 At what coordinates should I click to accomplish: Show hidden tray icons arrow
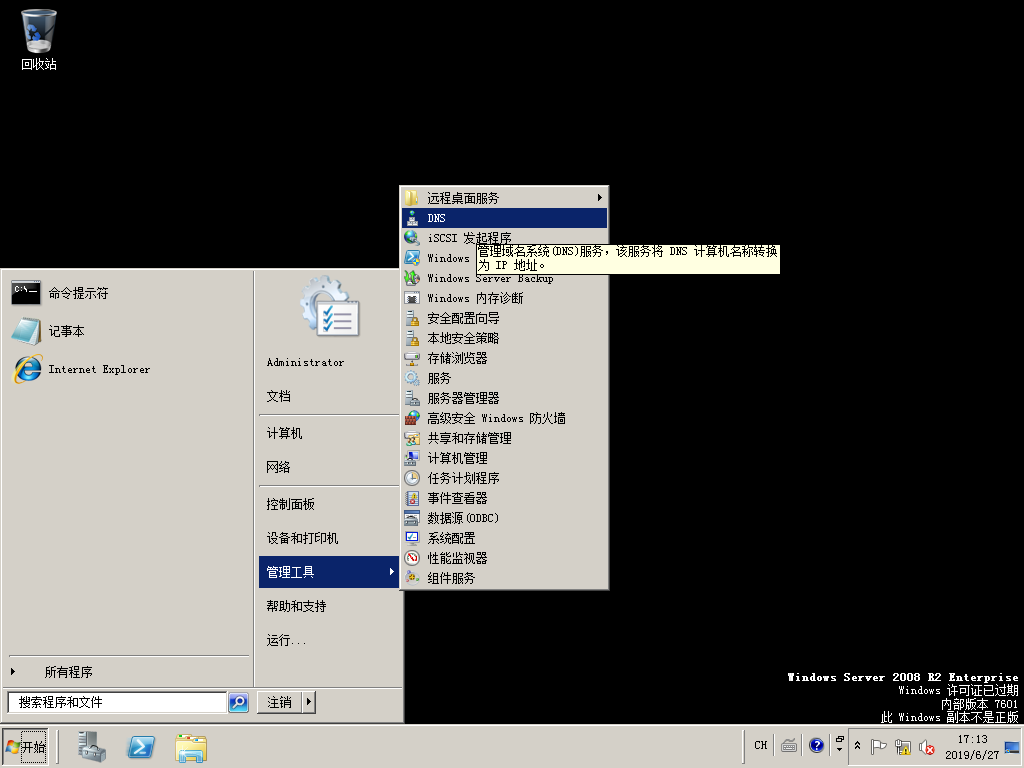point(857,746)
